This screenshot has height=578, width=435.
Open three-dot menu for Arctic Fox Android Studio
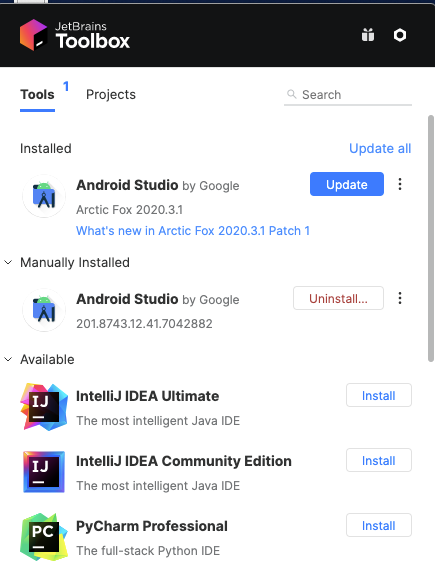point(400,184)
